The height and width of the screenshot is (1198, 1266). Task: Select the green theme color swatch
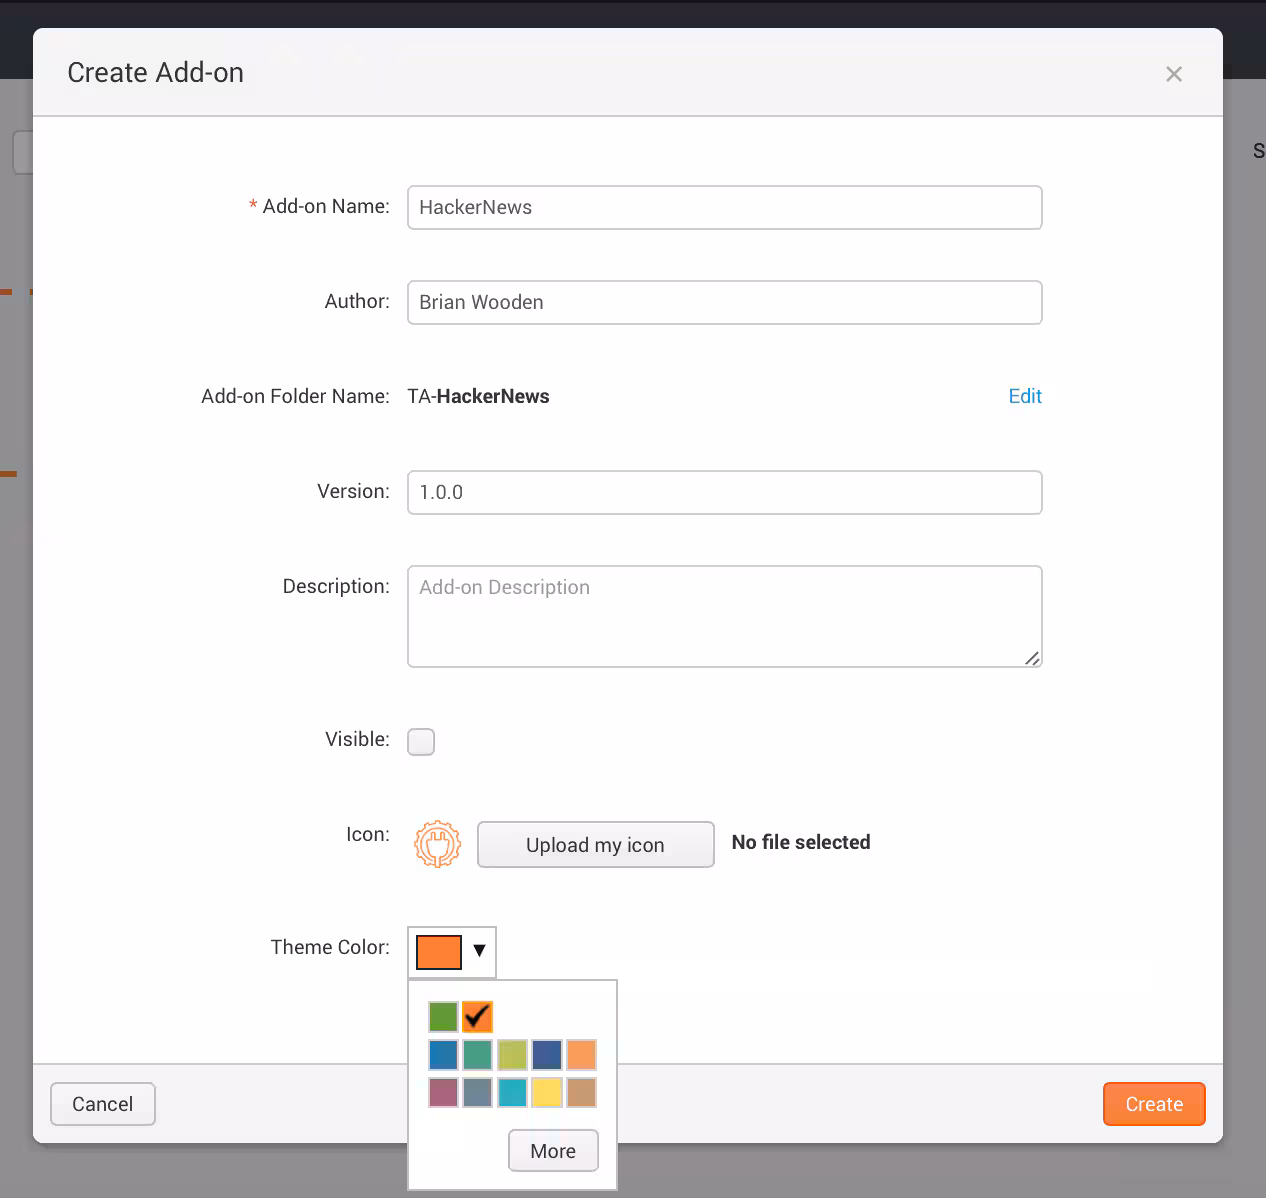click(443, 1016)
